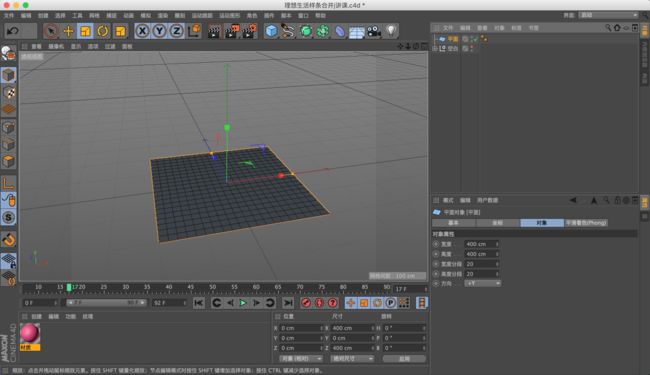Toggle the X axis lock

[142, 31]
